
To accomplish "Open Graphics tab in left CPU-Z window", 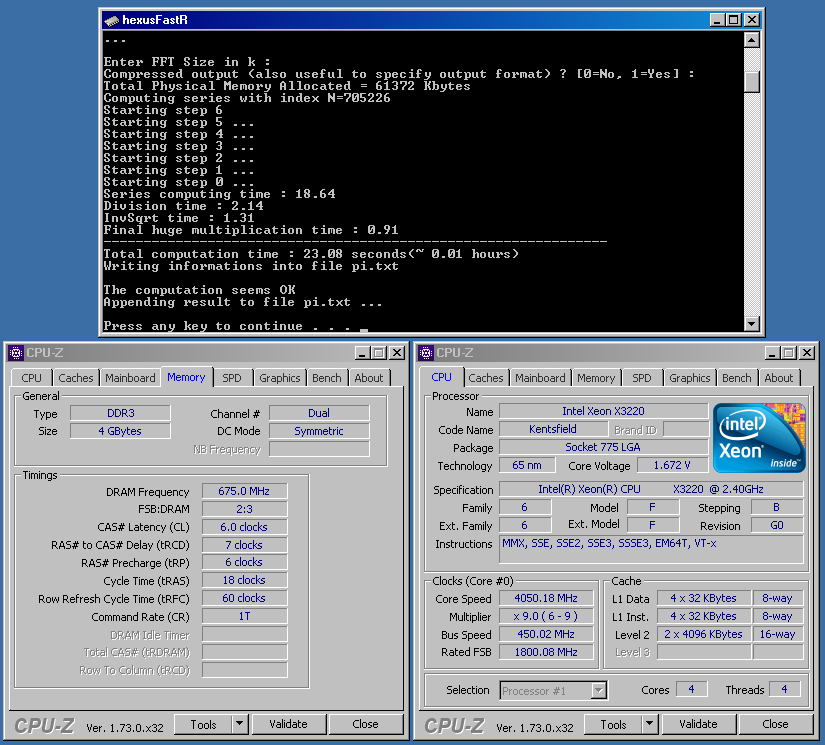I will pyautogui.click(x=280, y=378).
